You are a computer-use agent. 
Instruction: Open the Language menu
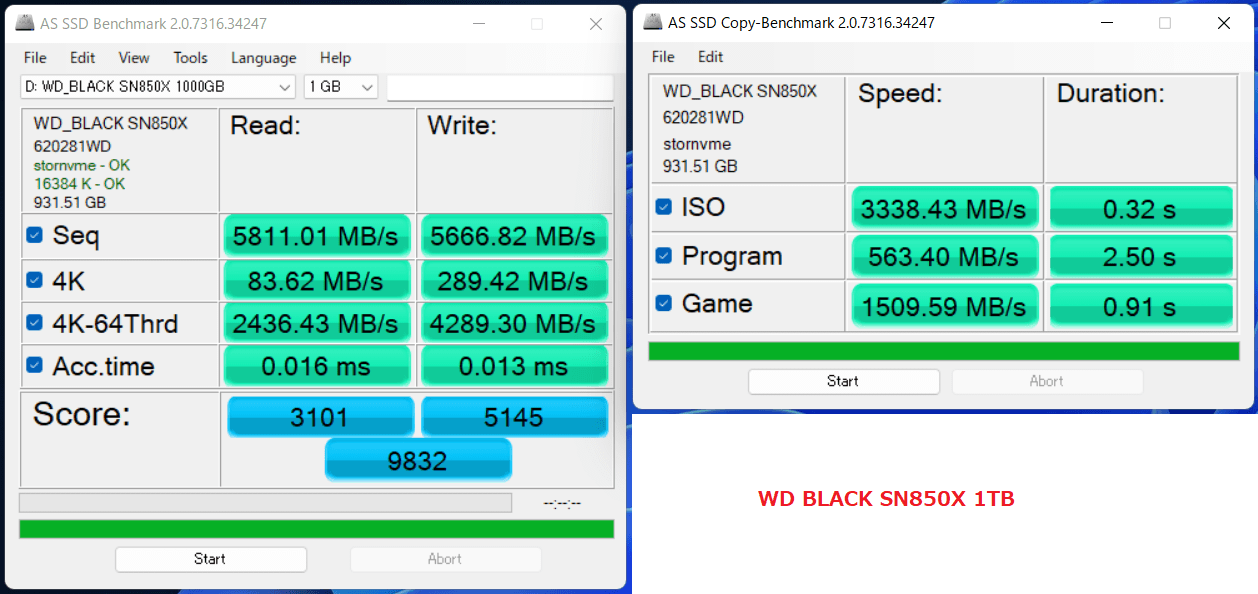[x=264, y=58]
